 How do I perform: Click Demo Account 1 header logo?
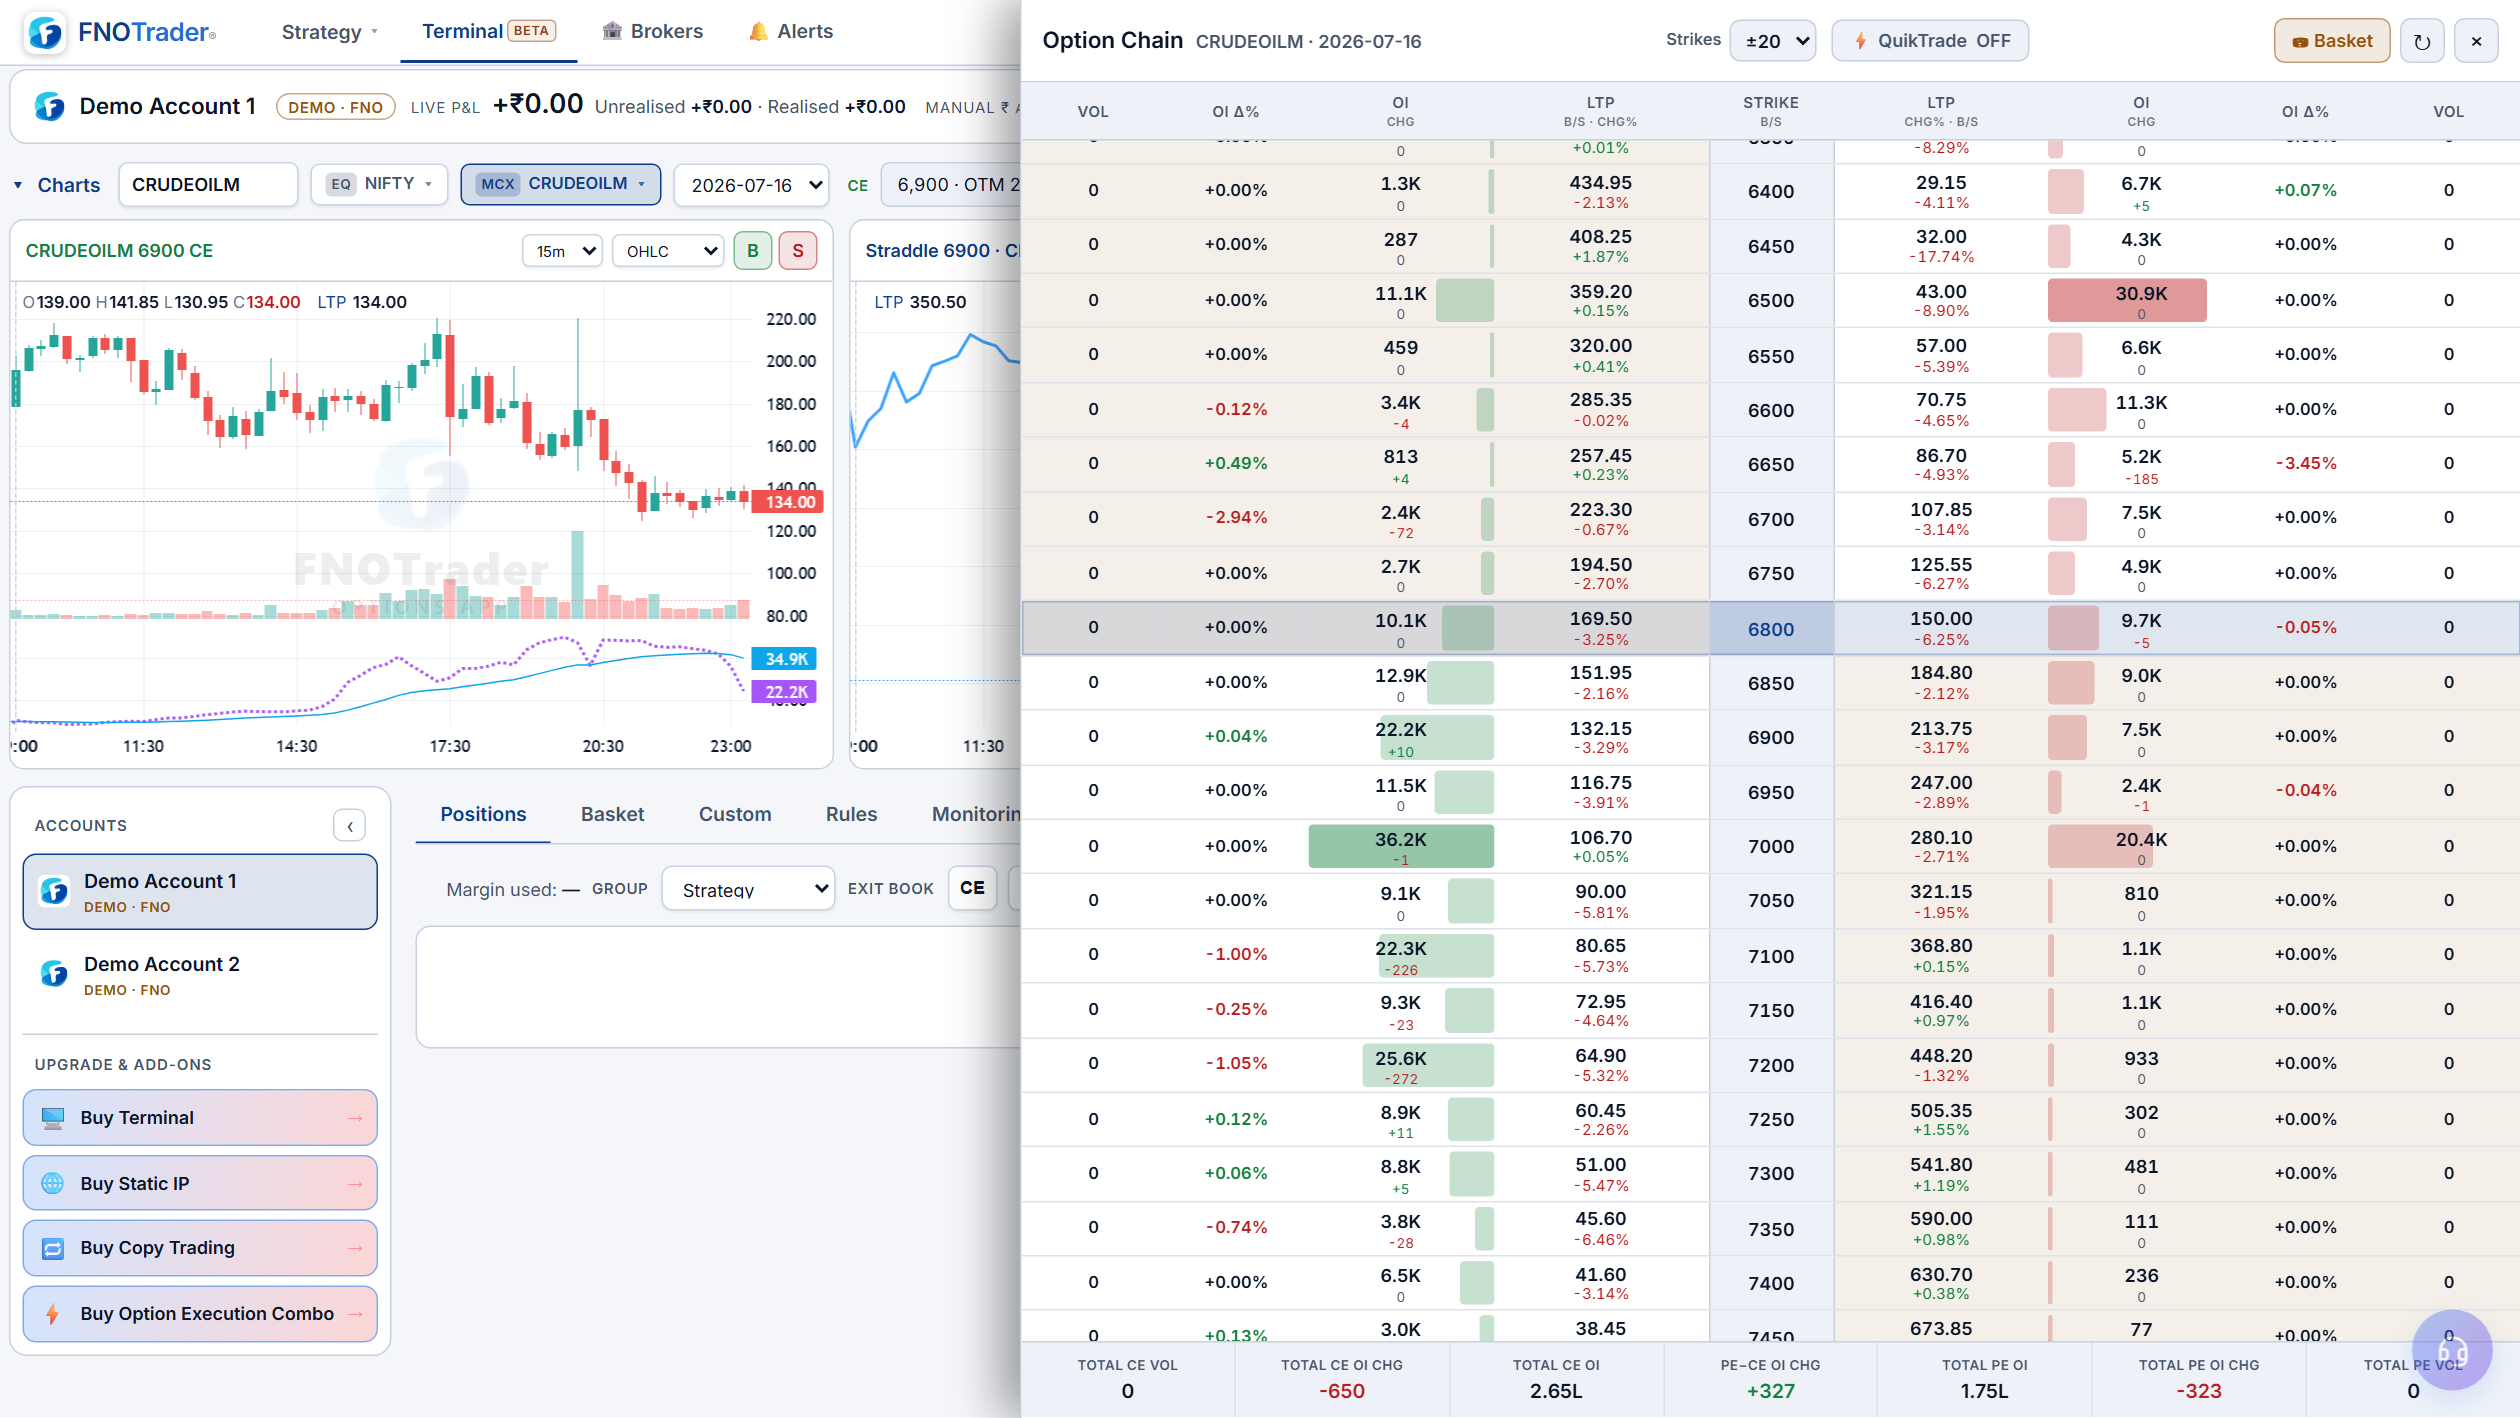pos(50,106)
